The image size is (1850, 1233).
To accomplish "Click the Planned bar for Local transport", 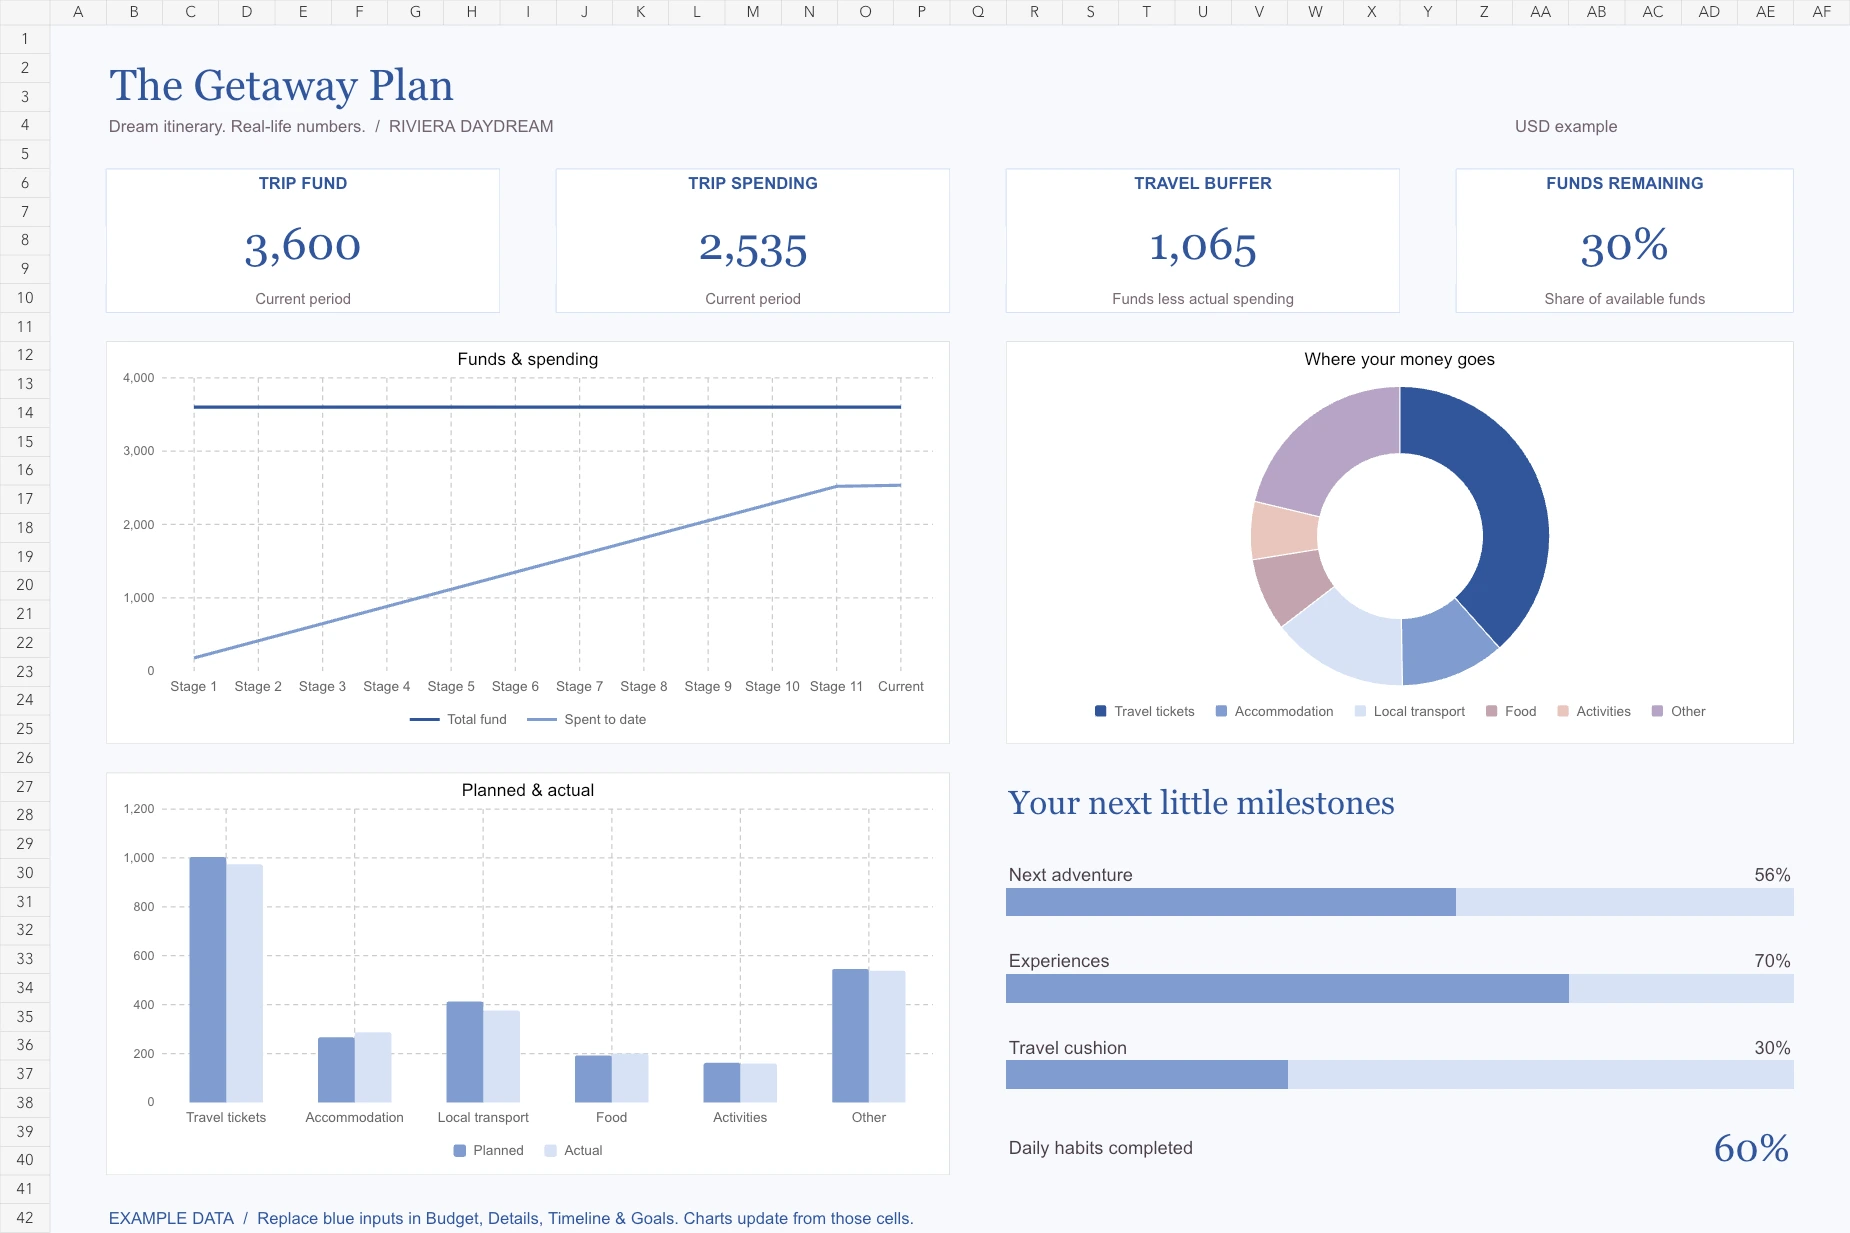I will pos(465,1052).
